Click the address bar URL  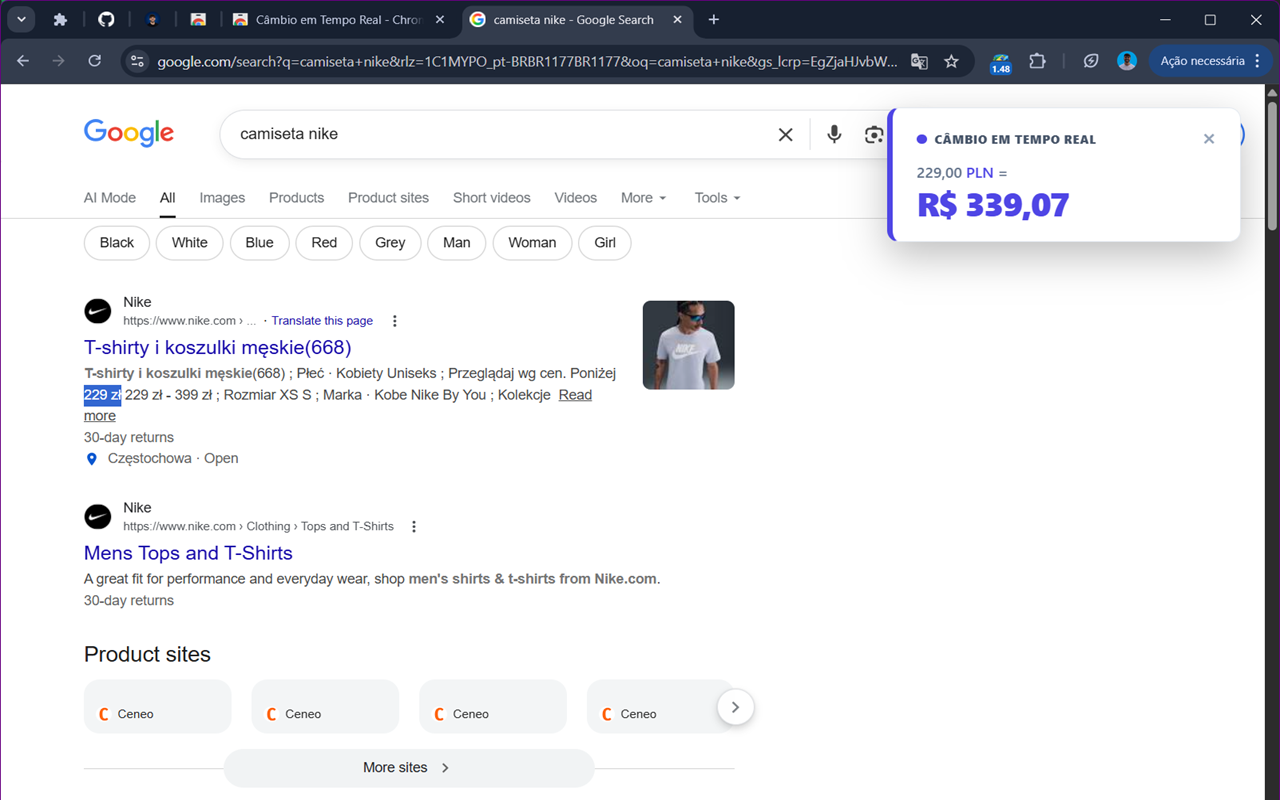tap(527, 61)
